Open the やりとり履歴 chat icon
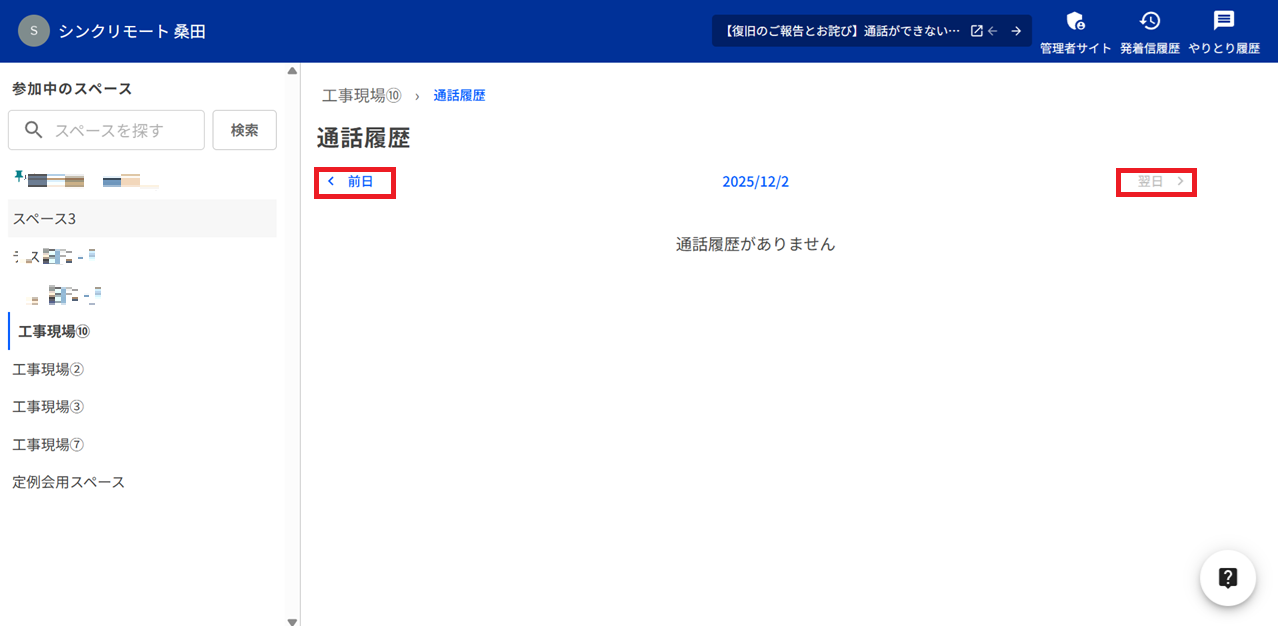The image size is (1278, 626). coord(1223,20)
